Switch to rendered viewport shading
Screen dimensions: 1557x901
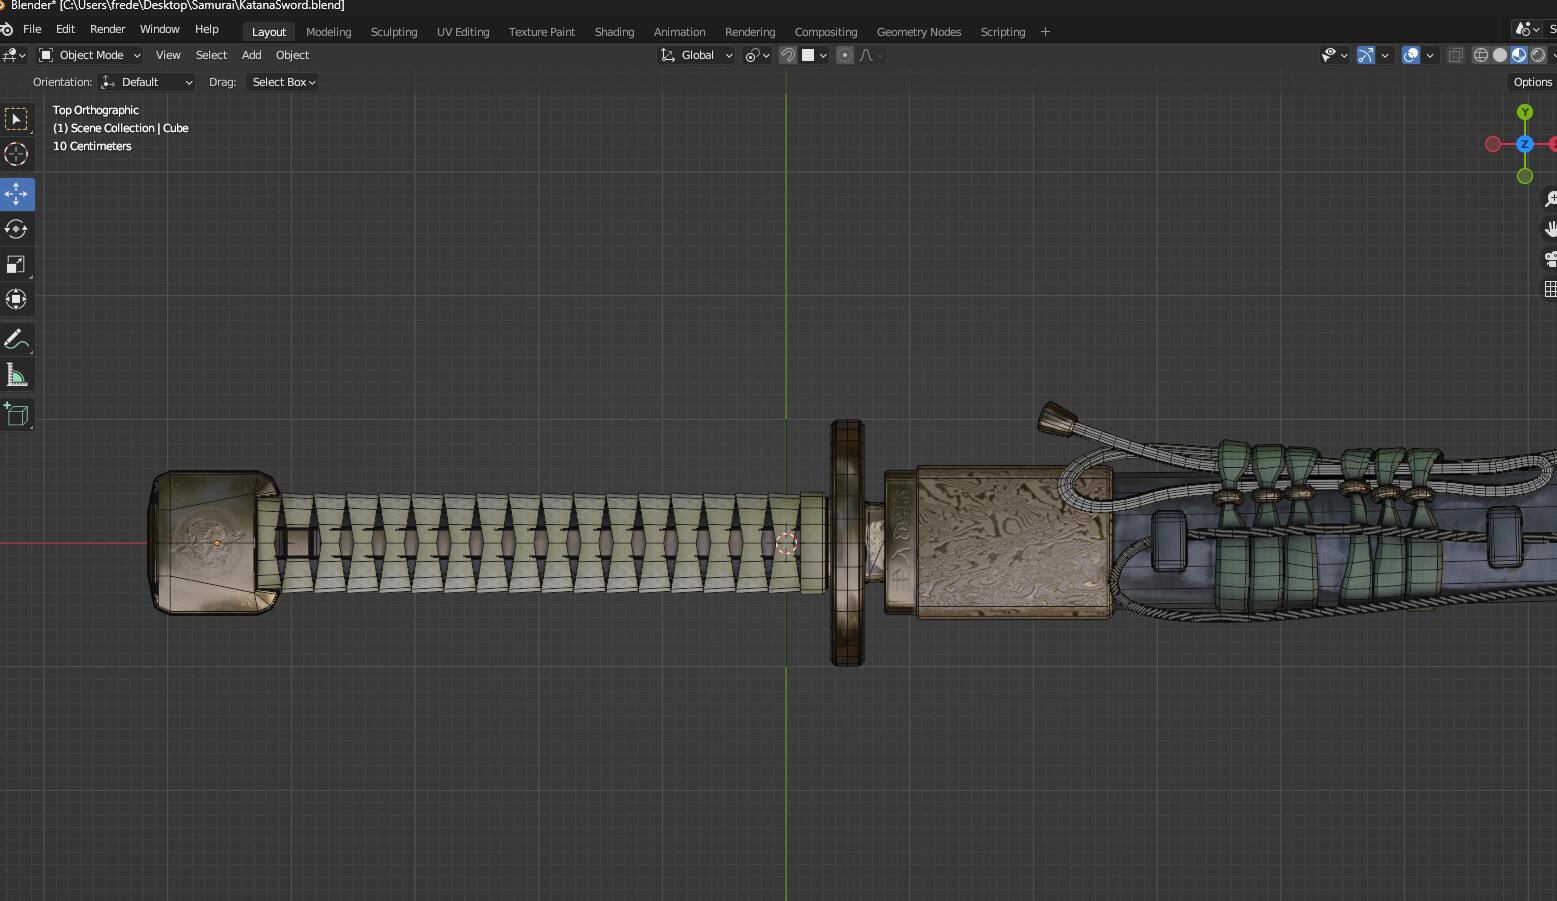click(x=1538, y=55)
